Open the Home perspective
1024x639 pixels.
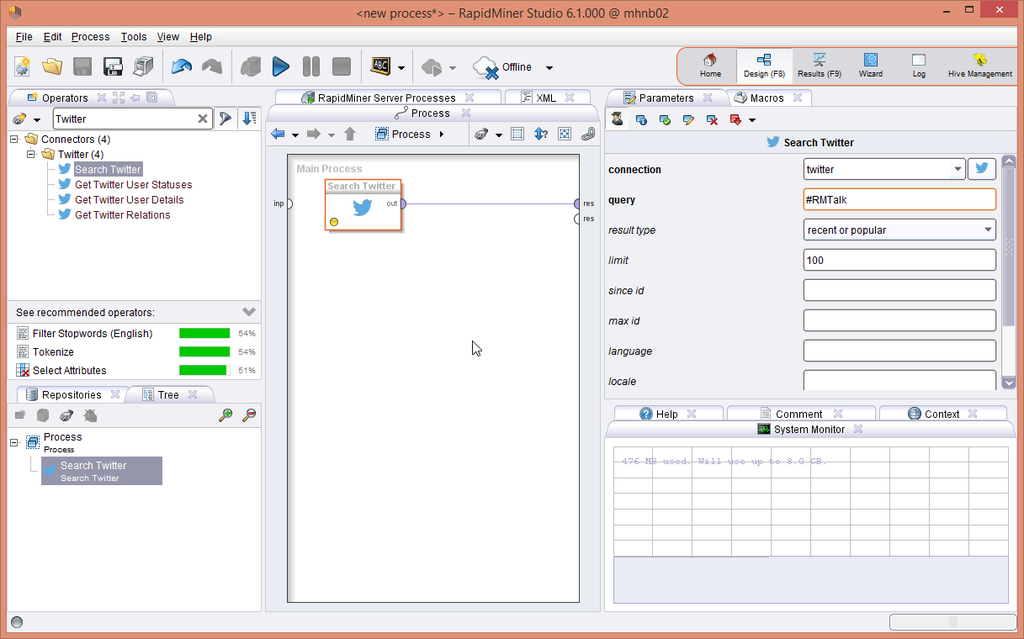[711, 66]
